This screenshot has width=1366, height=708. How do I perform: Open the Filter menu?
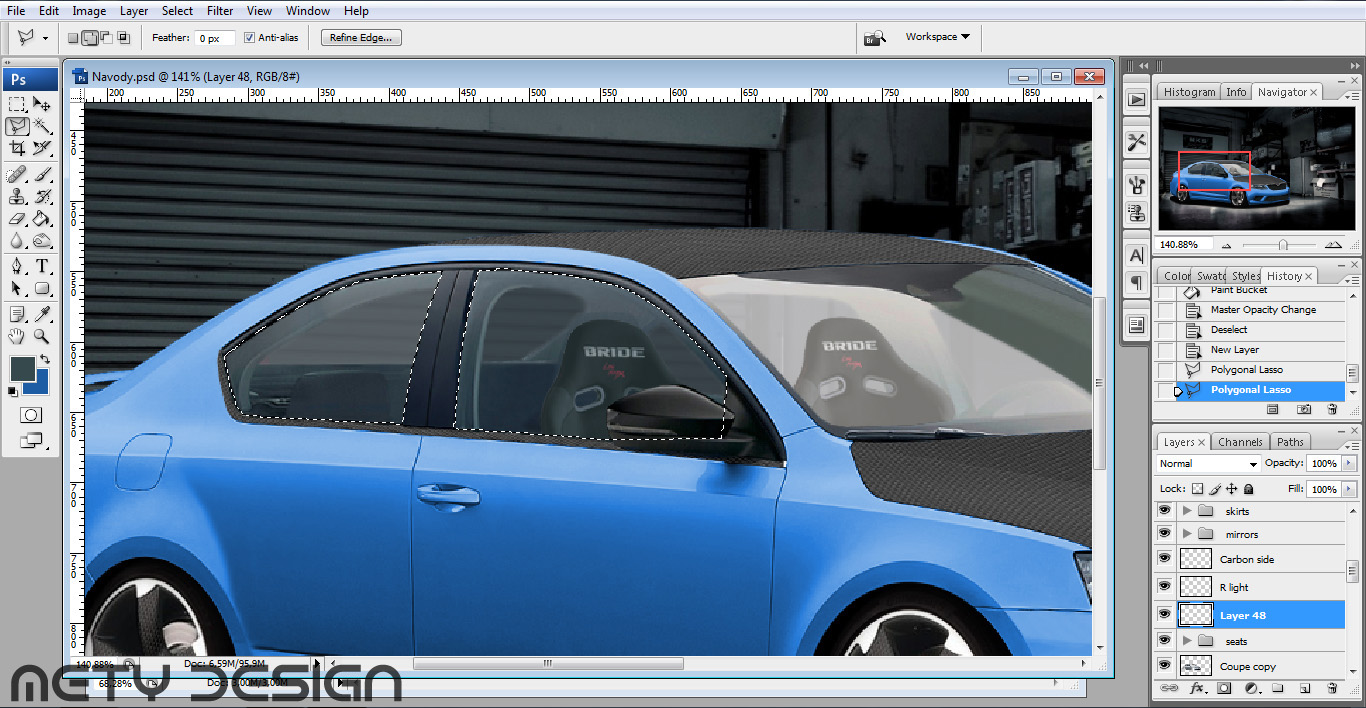click(220, 11)
